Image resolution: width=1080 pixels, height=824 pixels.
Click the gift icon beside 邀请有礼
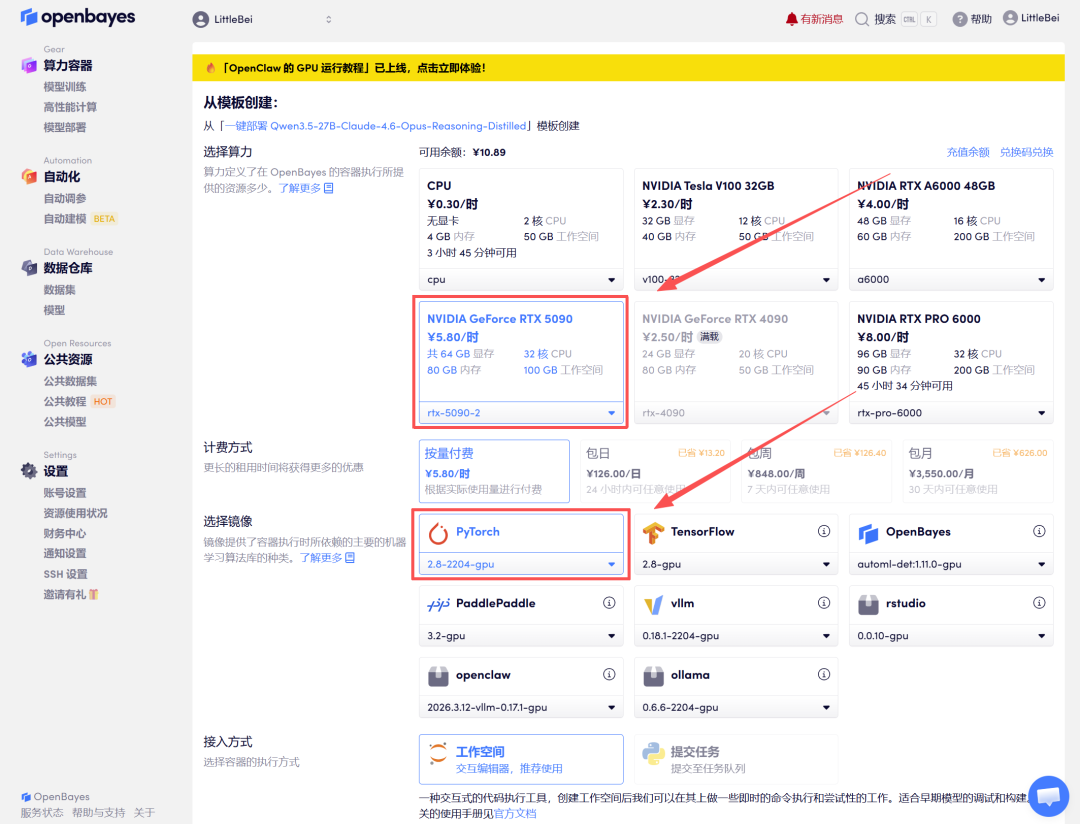(x=94, y=594)
